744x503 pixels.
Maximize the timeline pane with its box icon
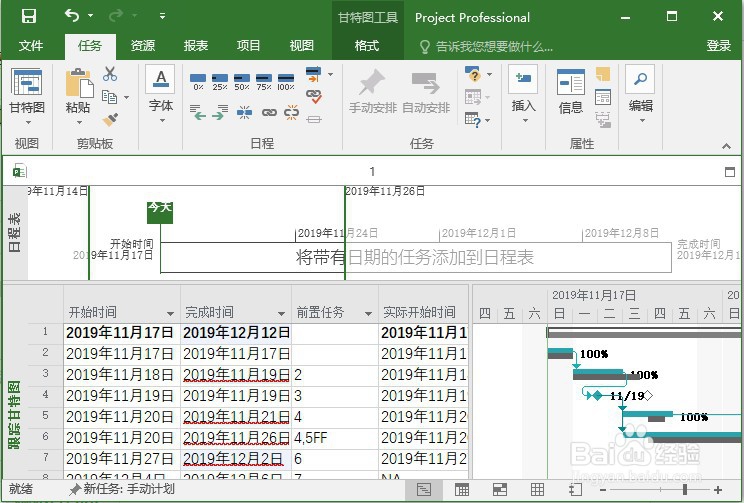(730, 172)
